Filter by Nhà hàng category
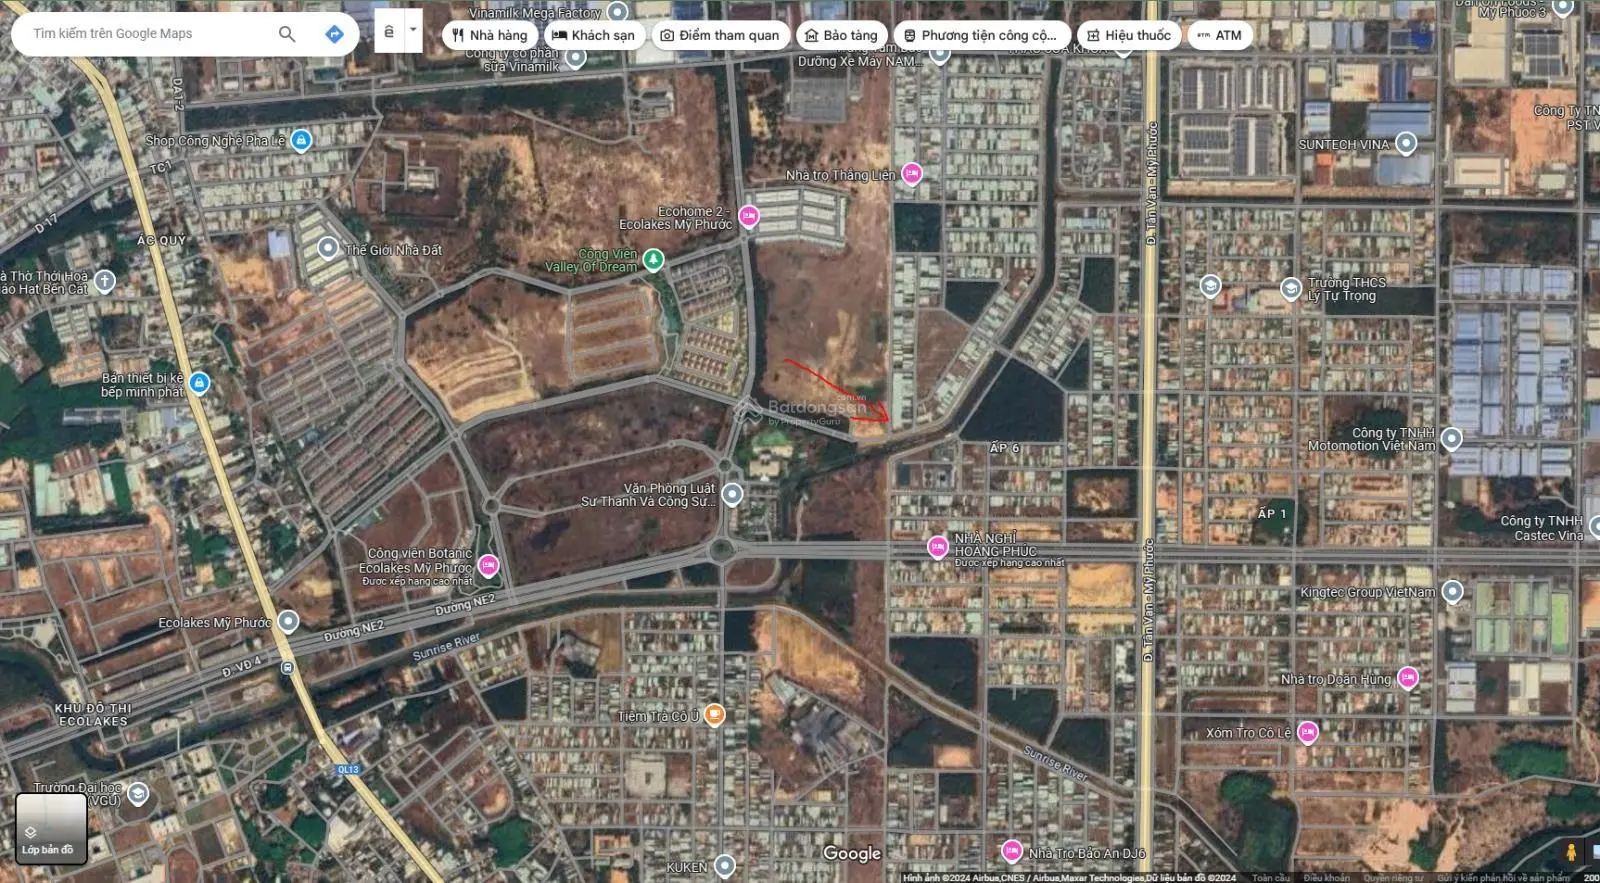The image size is (1600, 883). 489,35
